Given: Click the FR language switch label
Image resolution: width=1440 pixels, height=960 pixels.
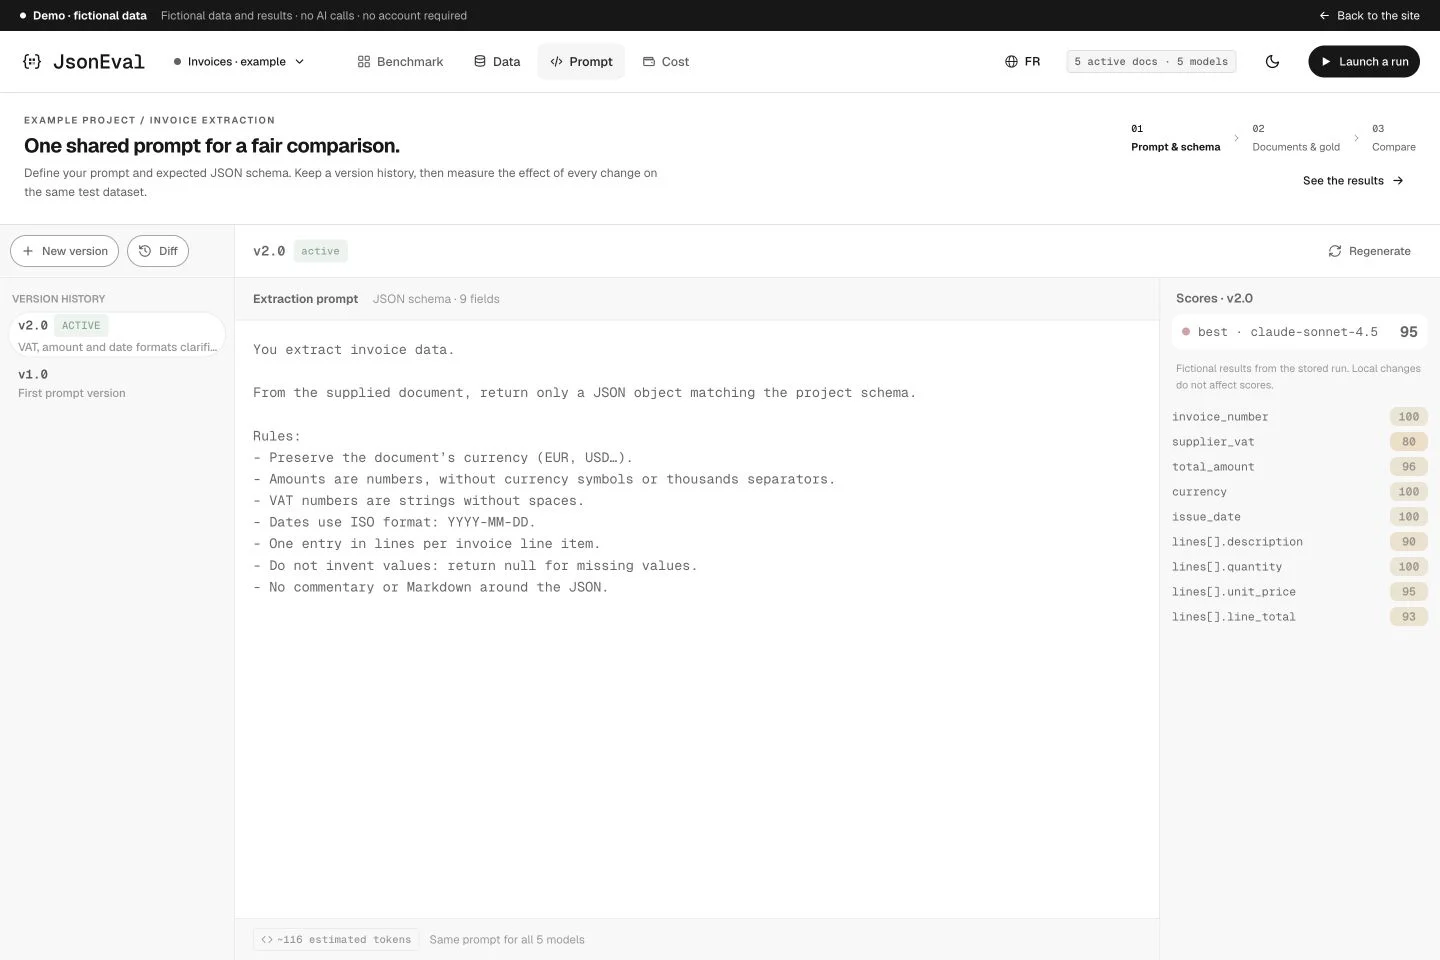Looking at the screenshot, I should [1032, 61].
